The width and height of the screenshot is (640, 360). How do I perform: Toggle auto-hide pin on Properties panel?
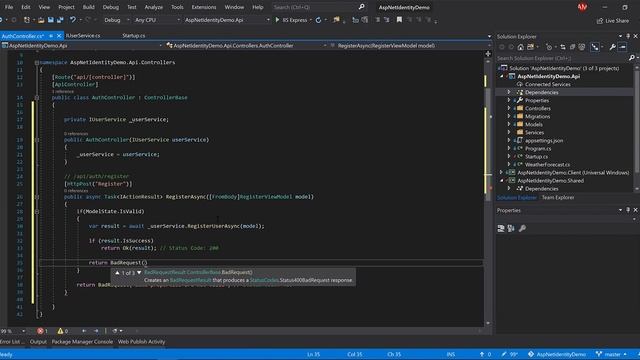[x=628, y=210]
